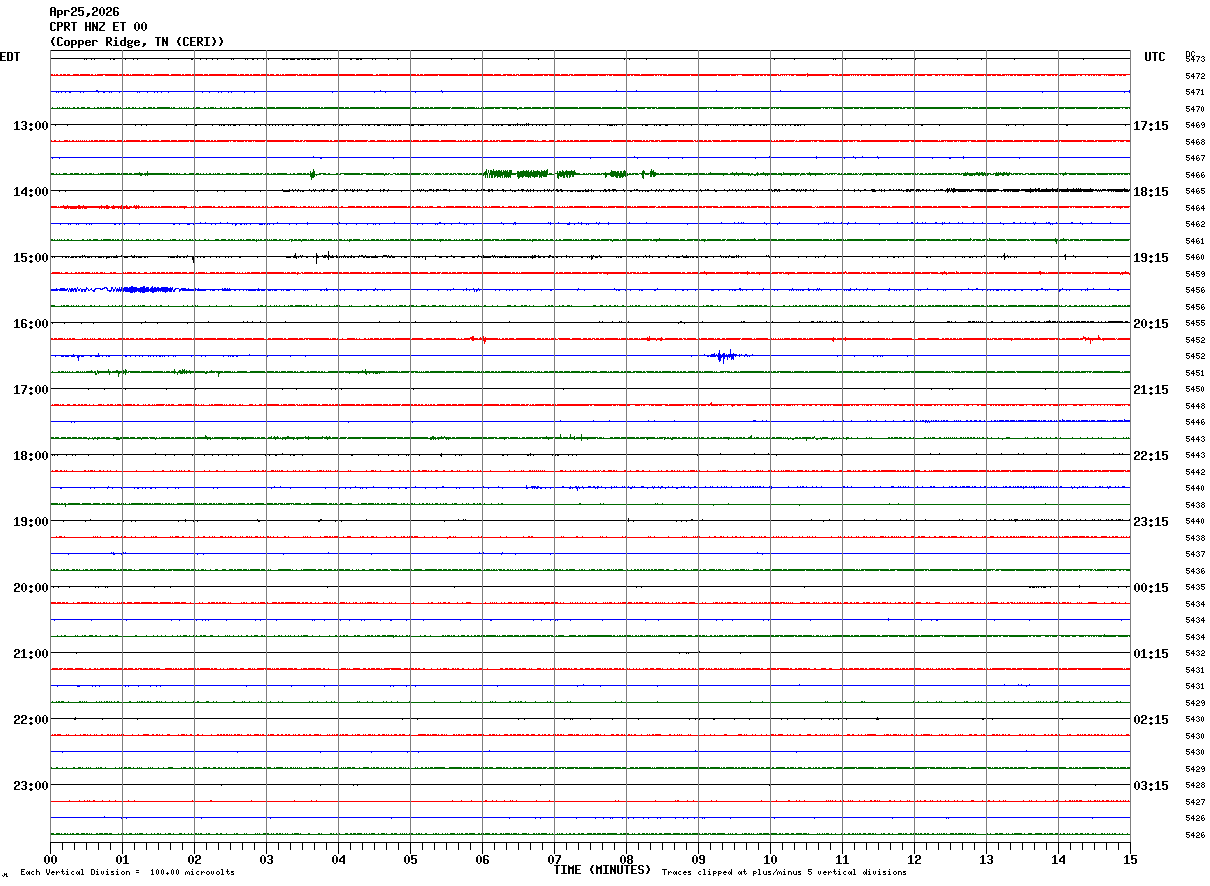Click DC offset value '5469'

[x=1194, y=125]
